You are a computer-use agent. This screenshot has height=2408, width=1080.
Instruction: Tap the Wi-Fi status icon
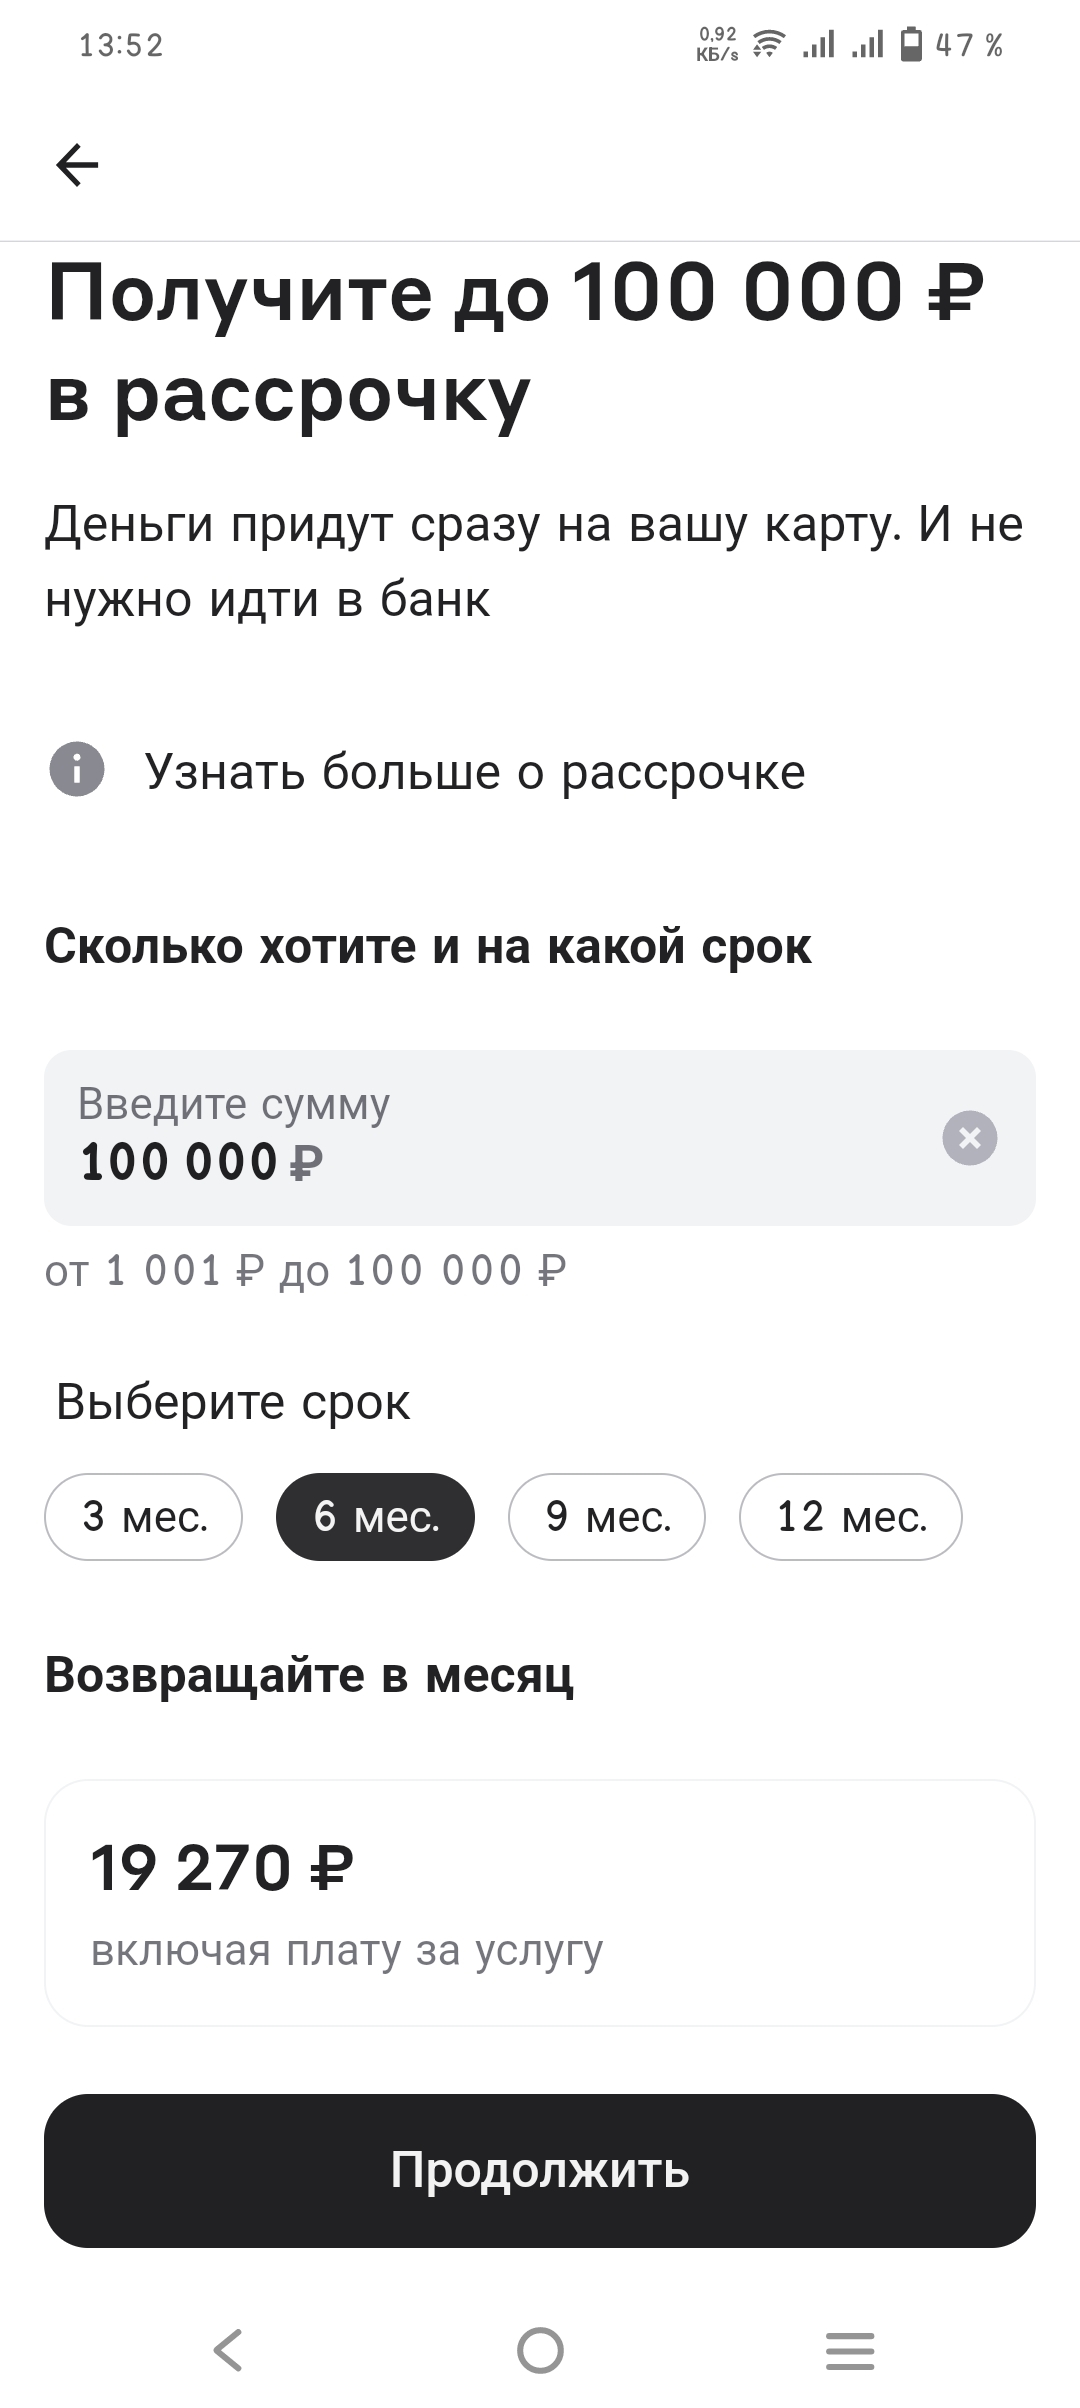(768, 44)
